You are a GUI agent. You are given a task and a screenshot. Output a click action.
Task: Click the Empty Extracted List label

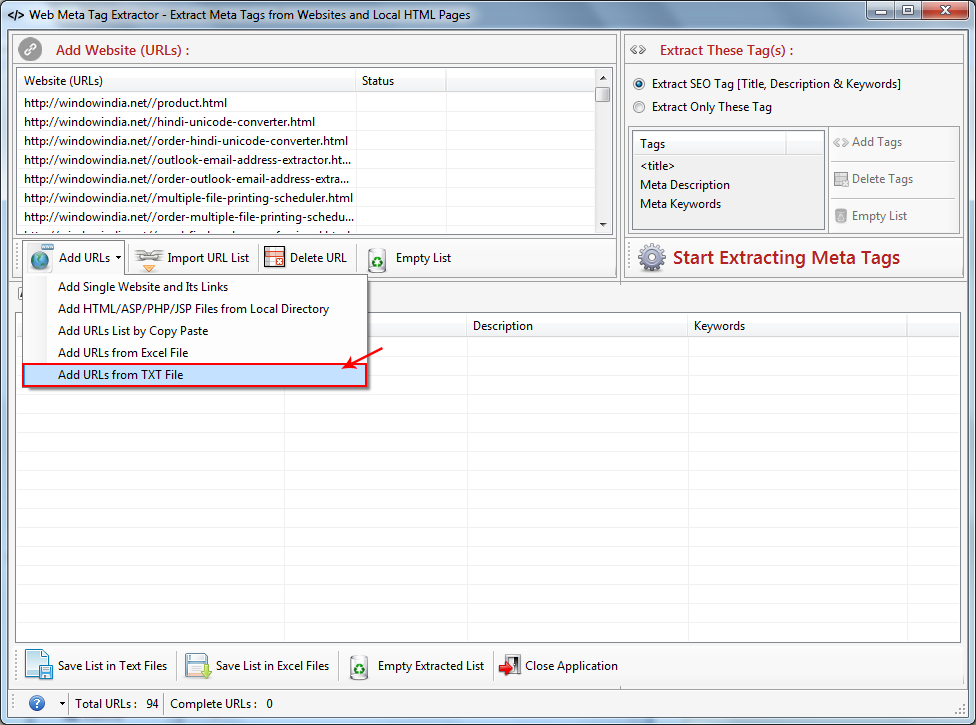point(431,666)
